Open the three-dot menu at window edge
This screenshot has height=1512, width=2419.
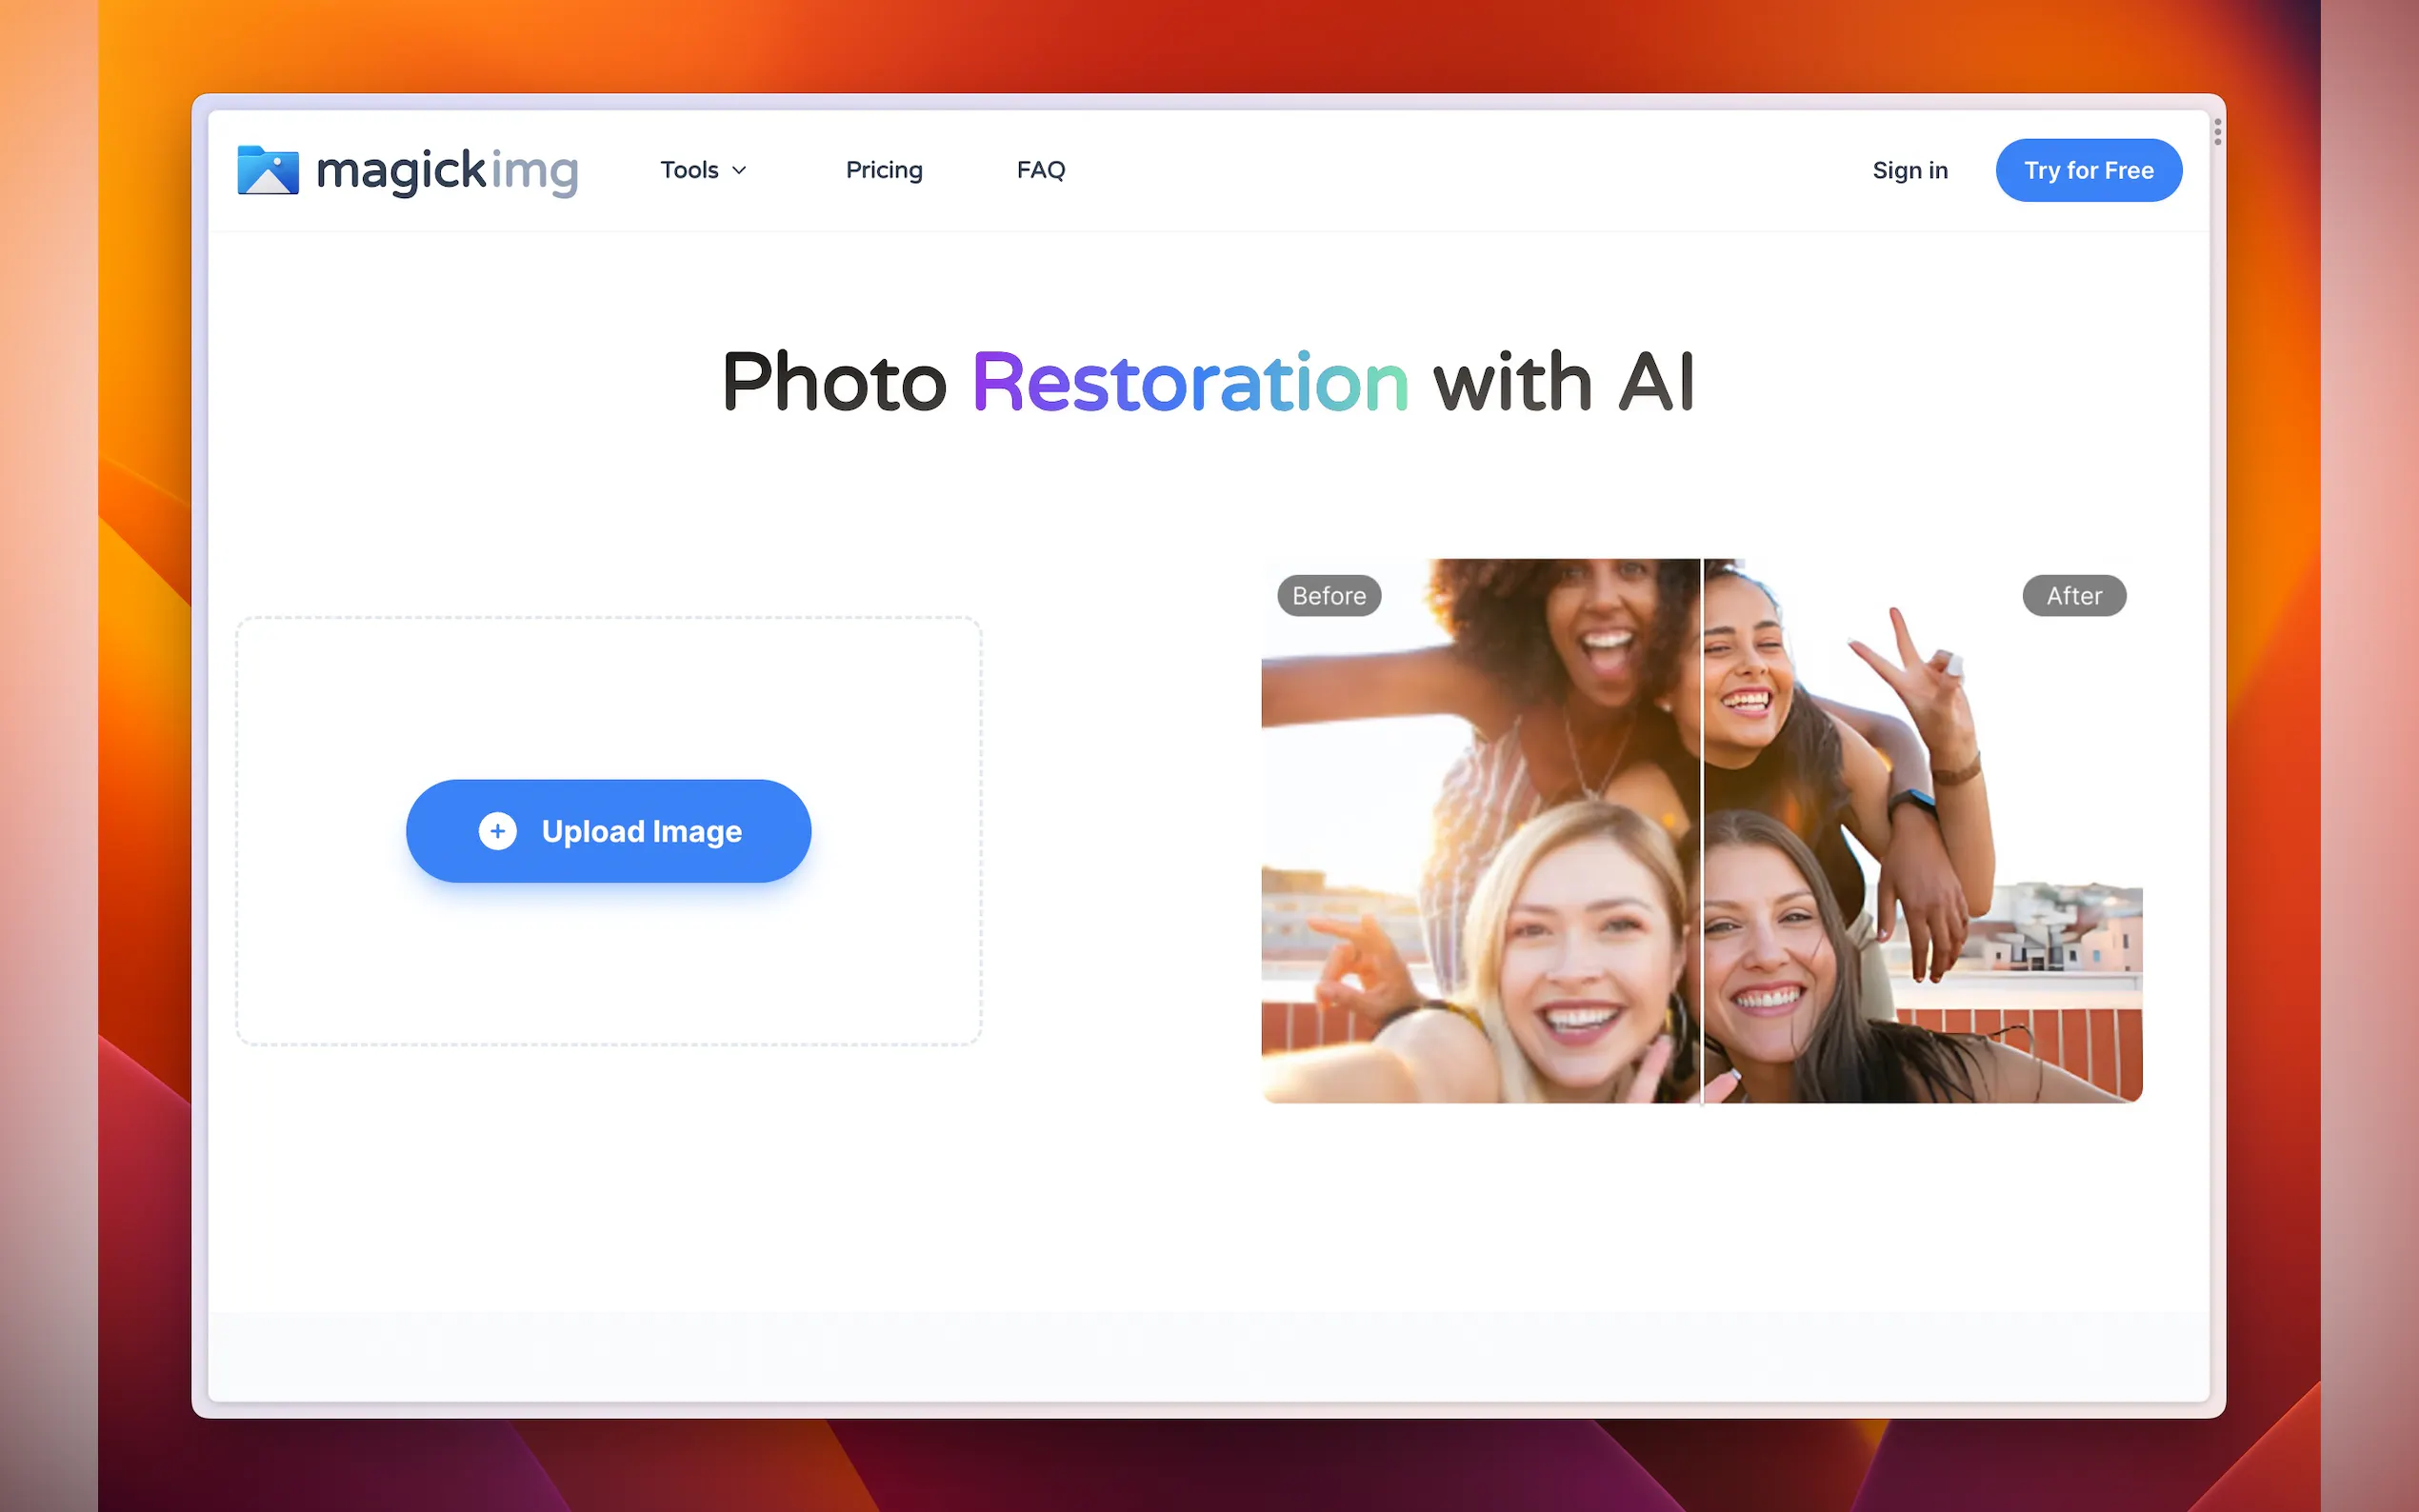(x=2217, y=131)
